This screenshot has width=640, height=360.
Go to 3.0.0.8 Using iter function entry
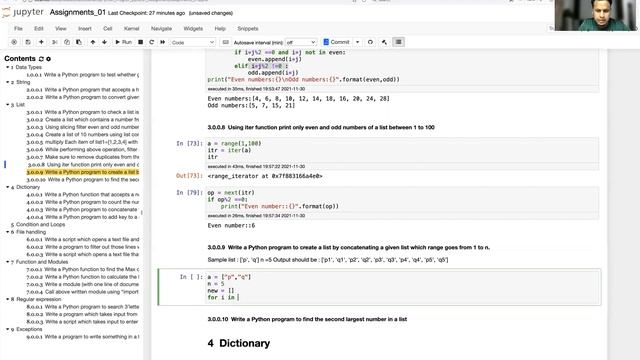(x=83, y=164)
